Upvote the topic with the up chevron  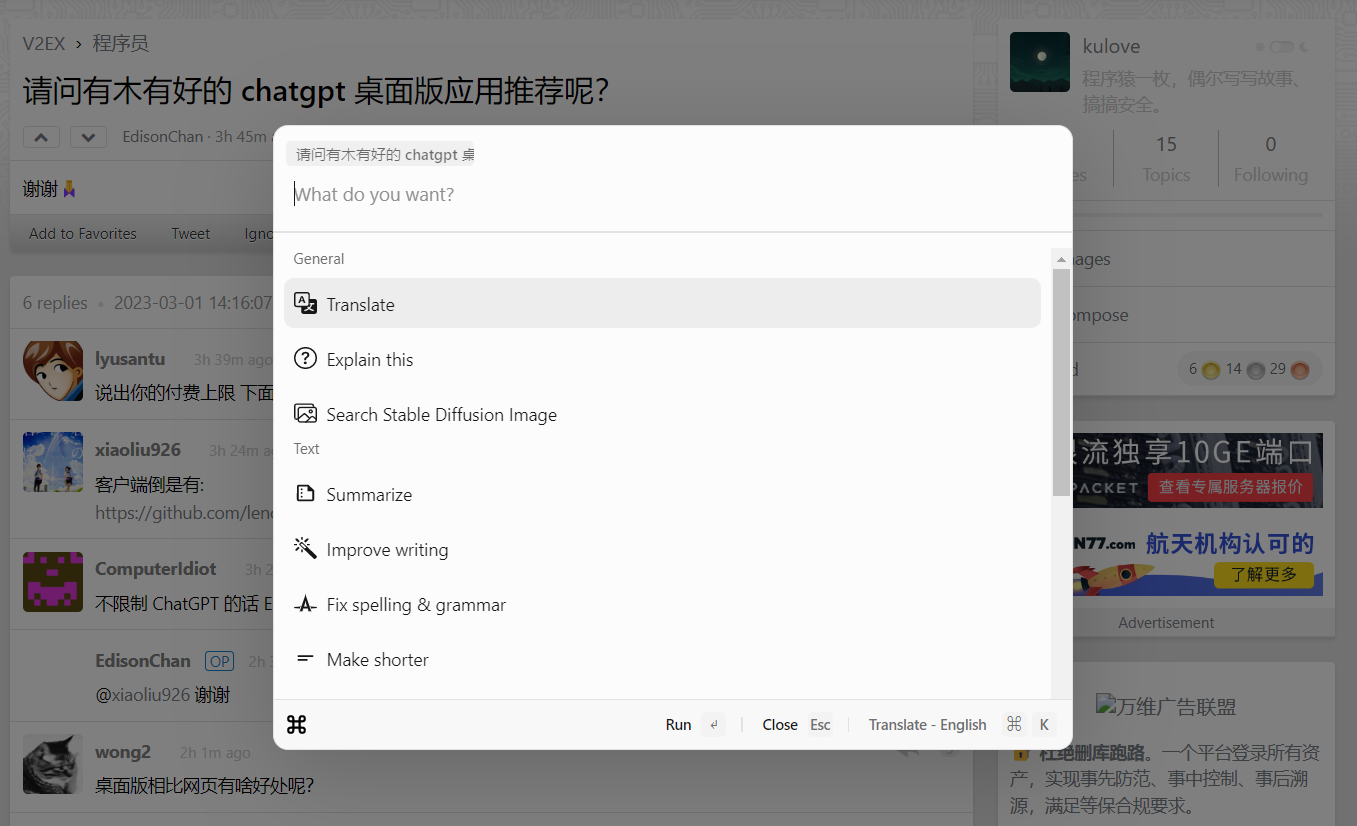point(41,137)
